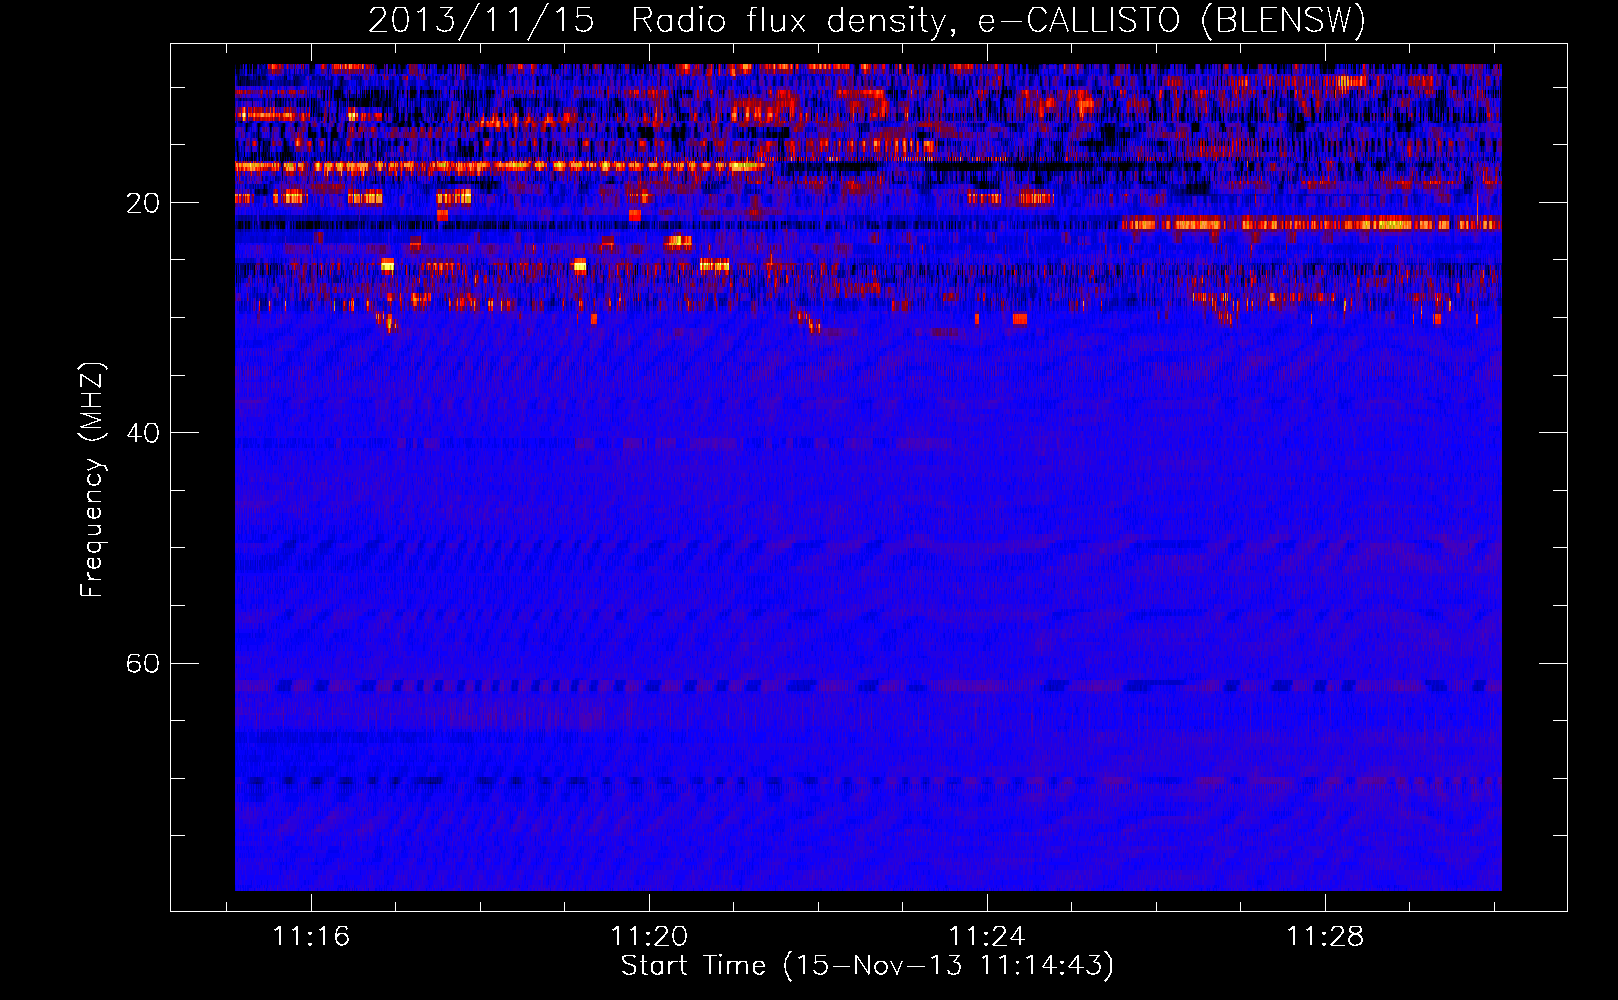The width and height of the screenshot is (1618, 1000).
Task: Click the '11:24' time tick label
Action: pyautogui.click(x=987, y=937)
